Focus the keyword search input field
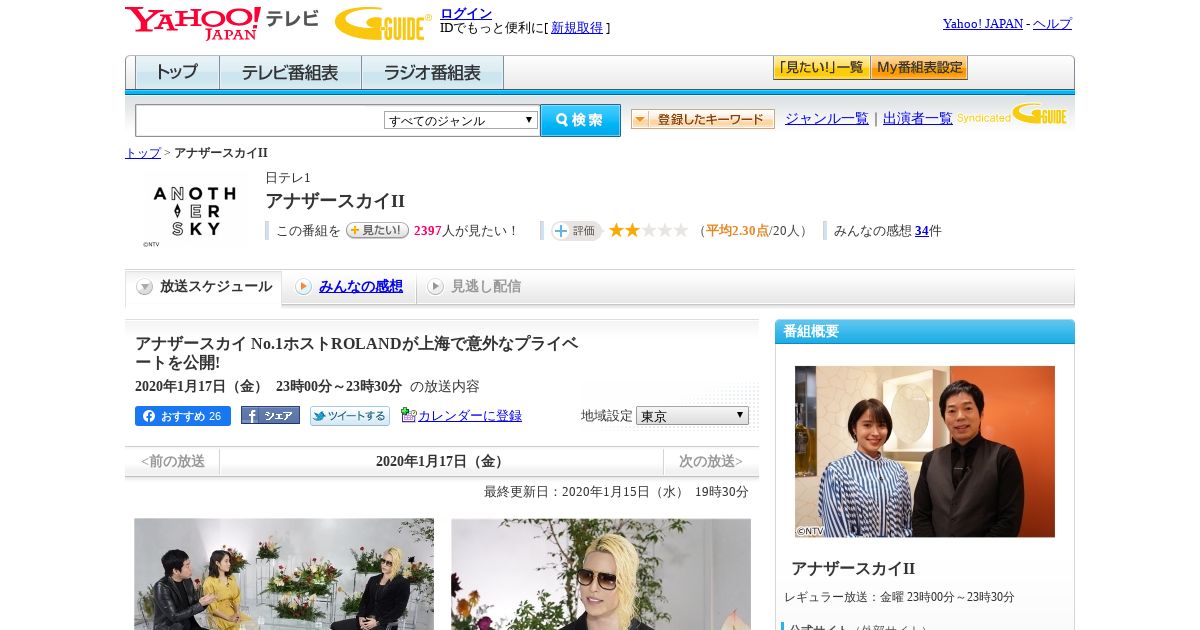1200x630 pixels. pos(260,120)
